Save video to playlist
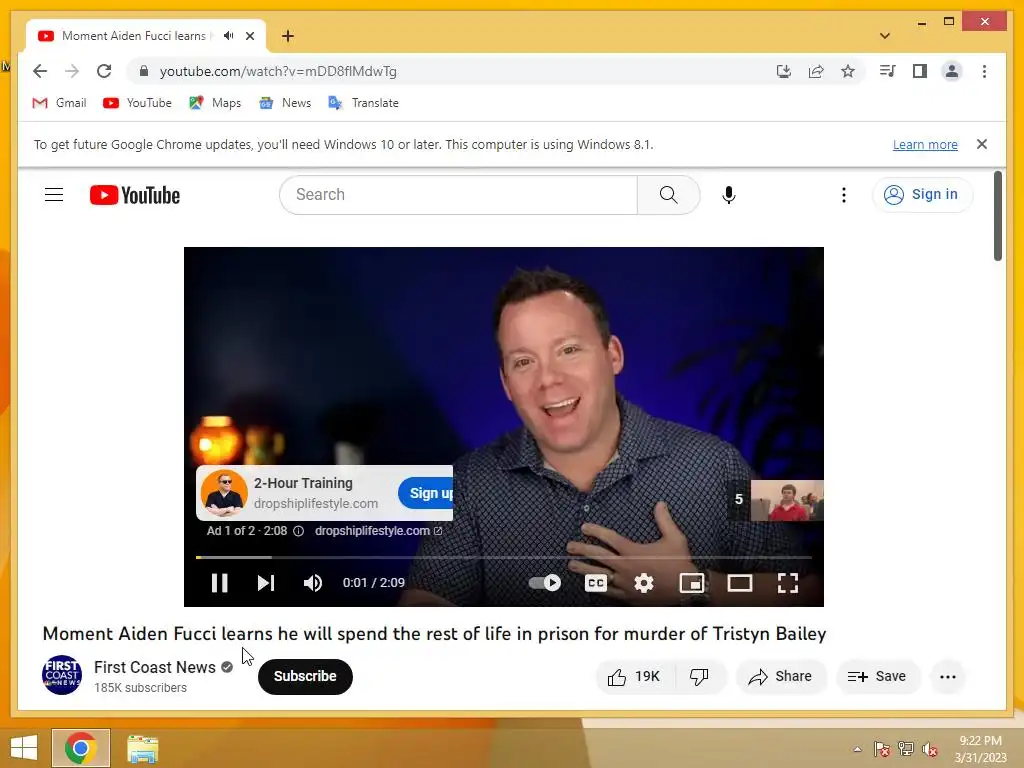Viewport: 1024px width, 768px height. point(877,677)
